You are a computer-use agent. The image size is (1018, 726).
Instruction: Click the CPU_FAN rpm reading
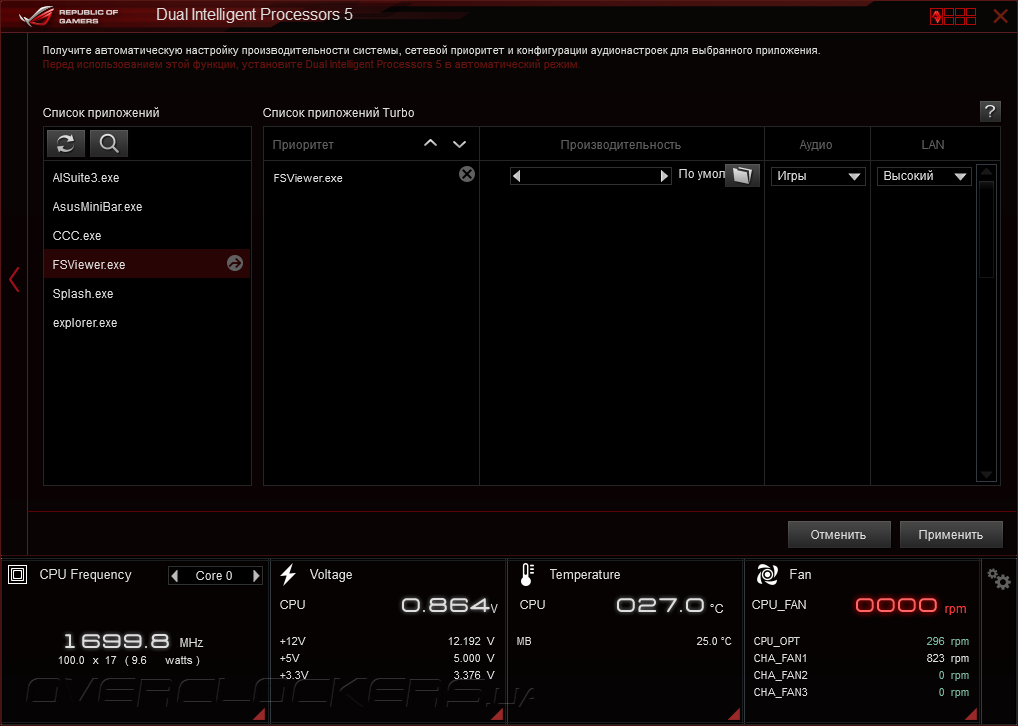click(911, 606)
